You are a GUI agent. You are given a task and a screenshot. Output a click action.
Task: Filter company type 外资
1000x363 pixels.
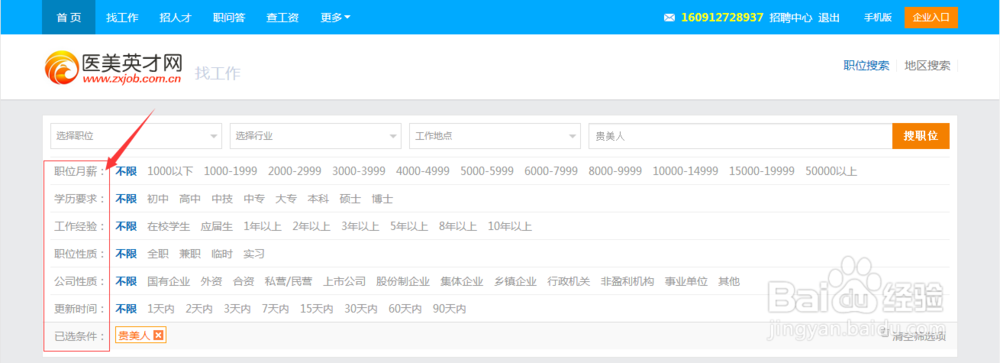(211, 281)
